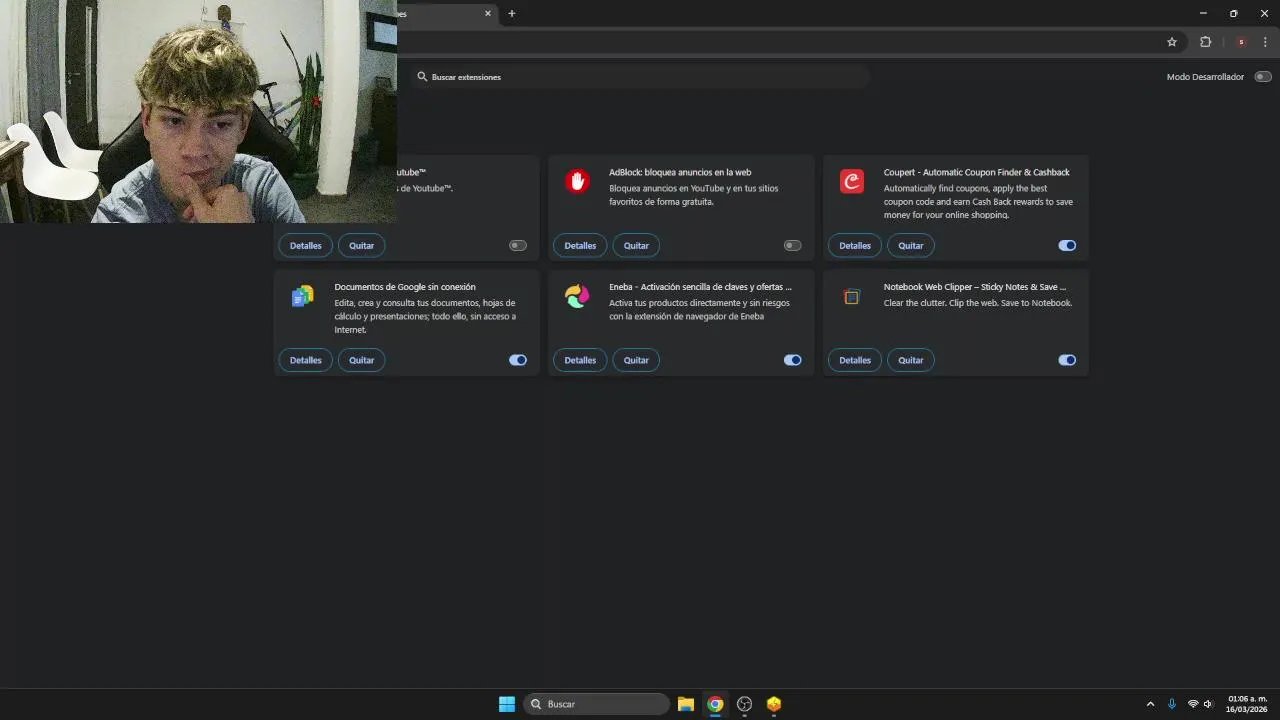Viewport: 1280px width, 720px height.
Task: Click the Chrome icon in the taskbar
Action: (x=715, y=704)
